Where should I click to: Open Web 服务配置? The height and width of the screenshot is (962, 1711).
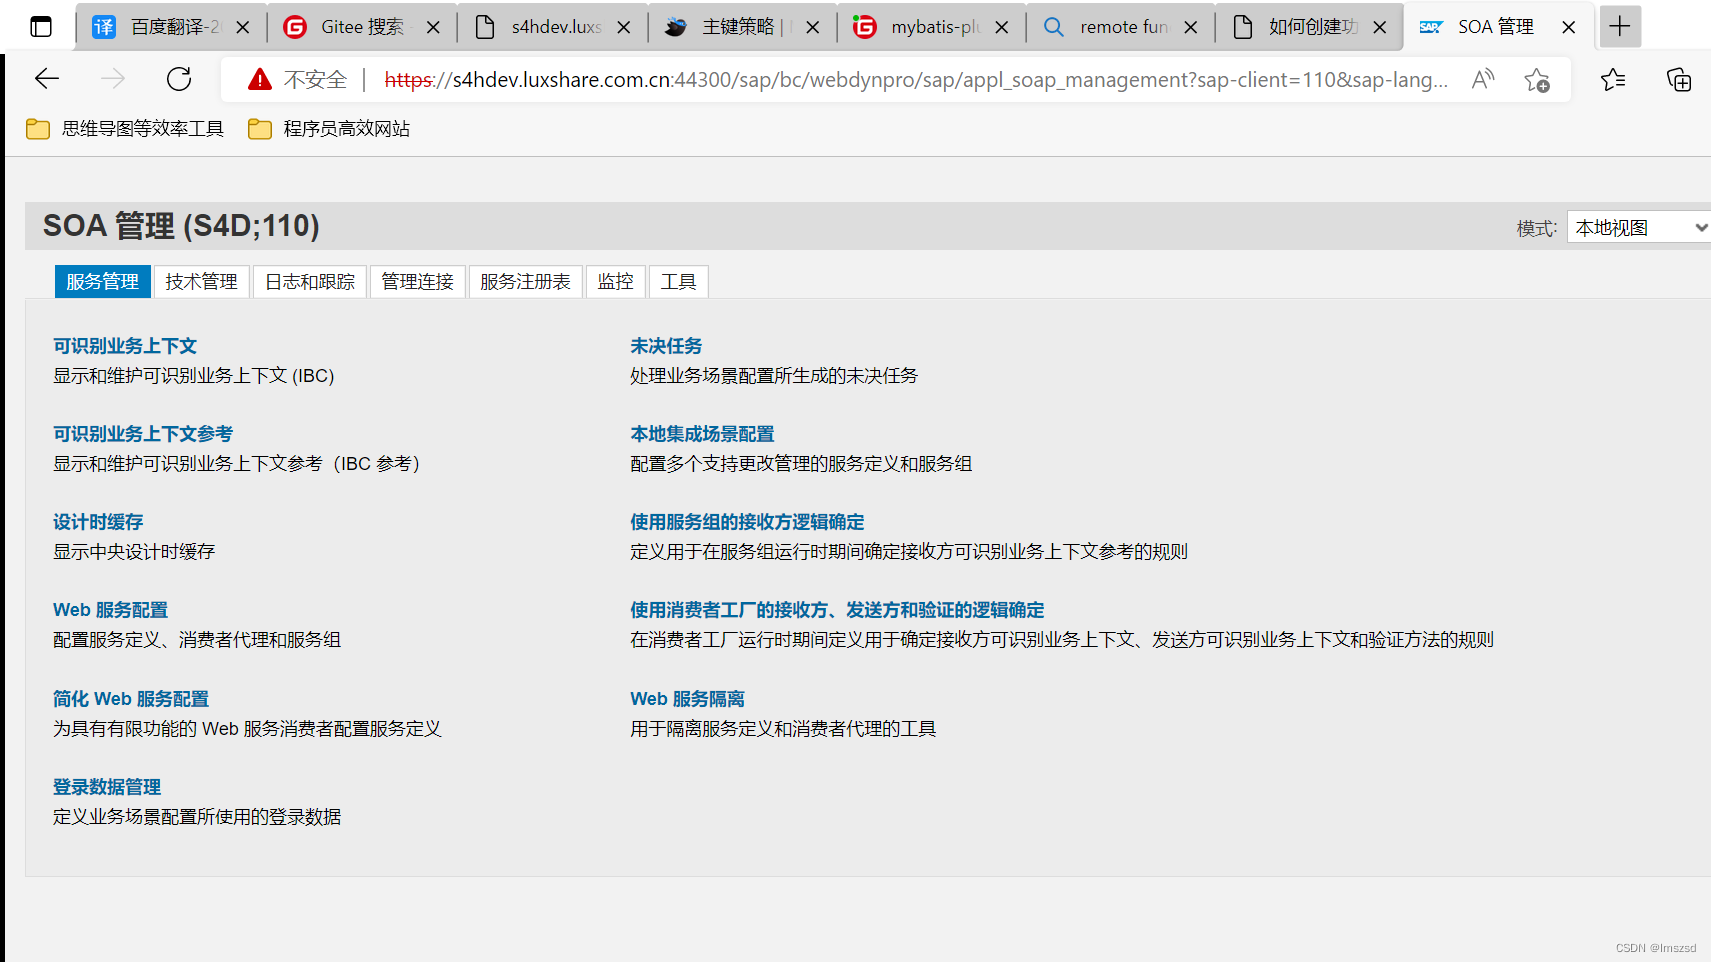[x=110, y=610]
